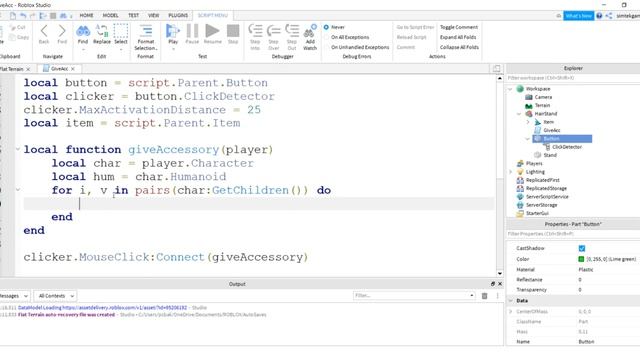Open the HOME ribbon tab
This screenshot has height=360, width=640.
pos(86,16)
